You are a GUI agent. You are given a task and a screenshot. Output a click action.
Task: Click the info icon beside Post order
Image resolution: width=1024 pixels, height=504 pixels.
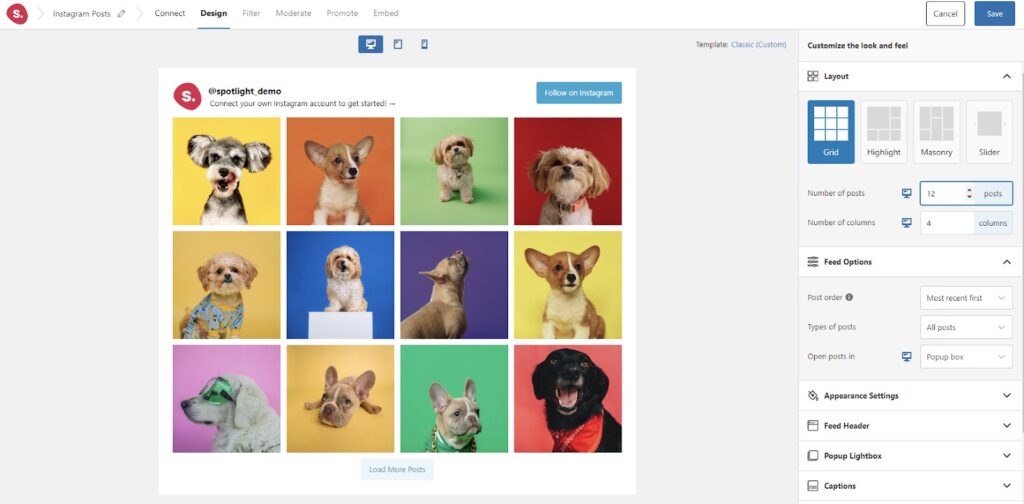(x=849, y=297)
